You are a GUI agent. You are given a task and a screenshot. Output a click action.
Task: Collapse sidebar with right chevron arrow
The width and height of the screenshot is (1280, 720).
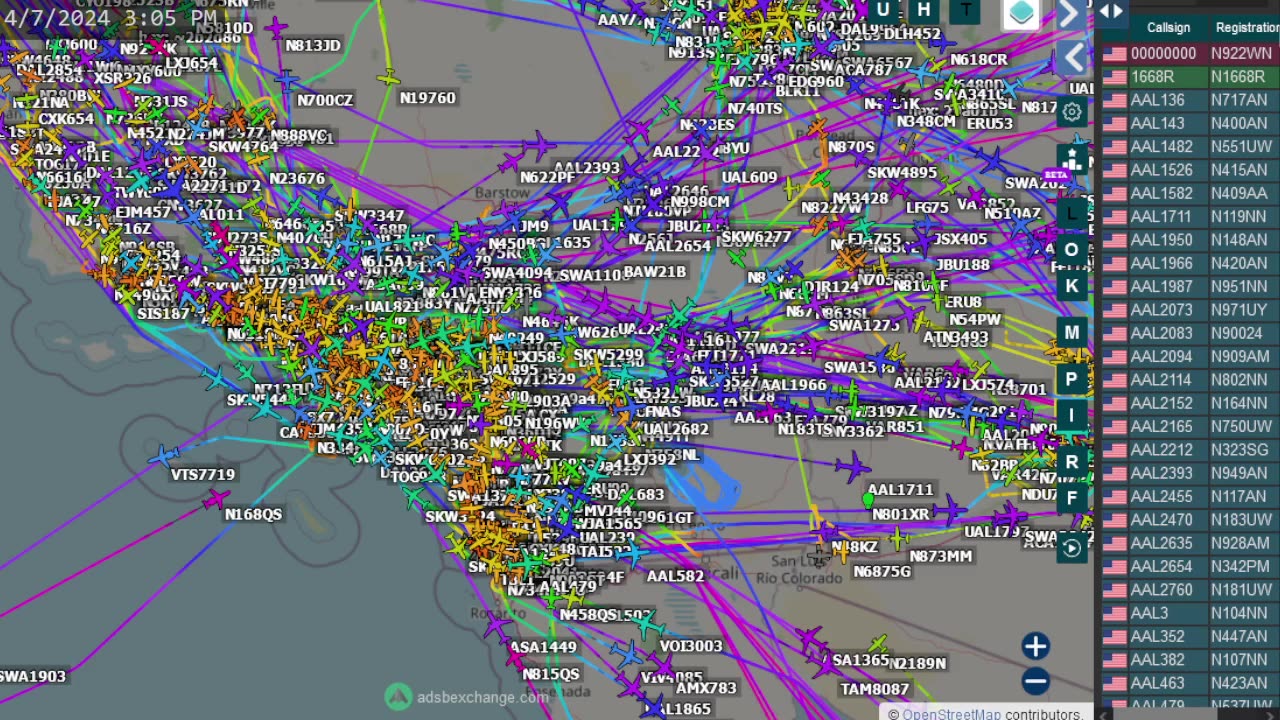pyautogui.click(x=1068, y=13)
